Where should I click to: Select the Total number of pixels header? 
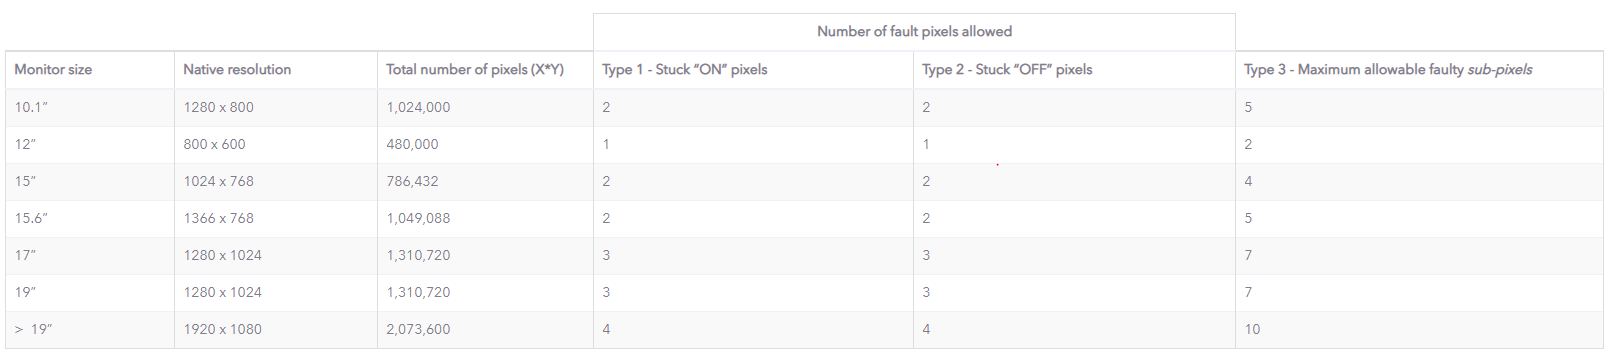(485, 70)
